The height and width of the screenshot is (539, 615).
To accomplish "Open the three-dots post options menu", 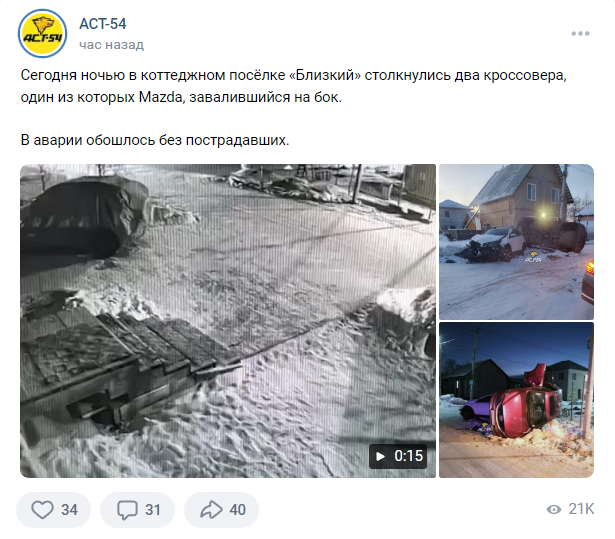I will [x=580, y=34].
